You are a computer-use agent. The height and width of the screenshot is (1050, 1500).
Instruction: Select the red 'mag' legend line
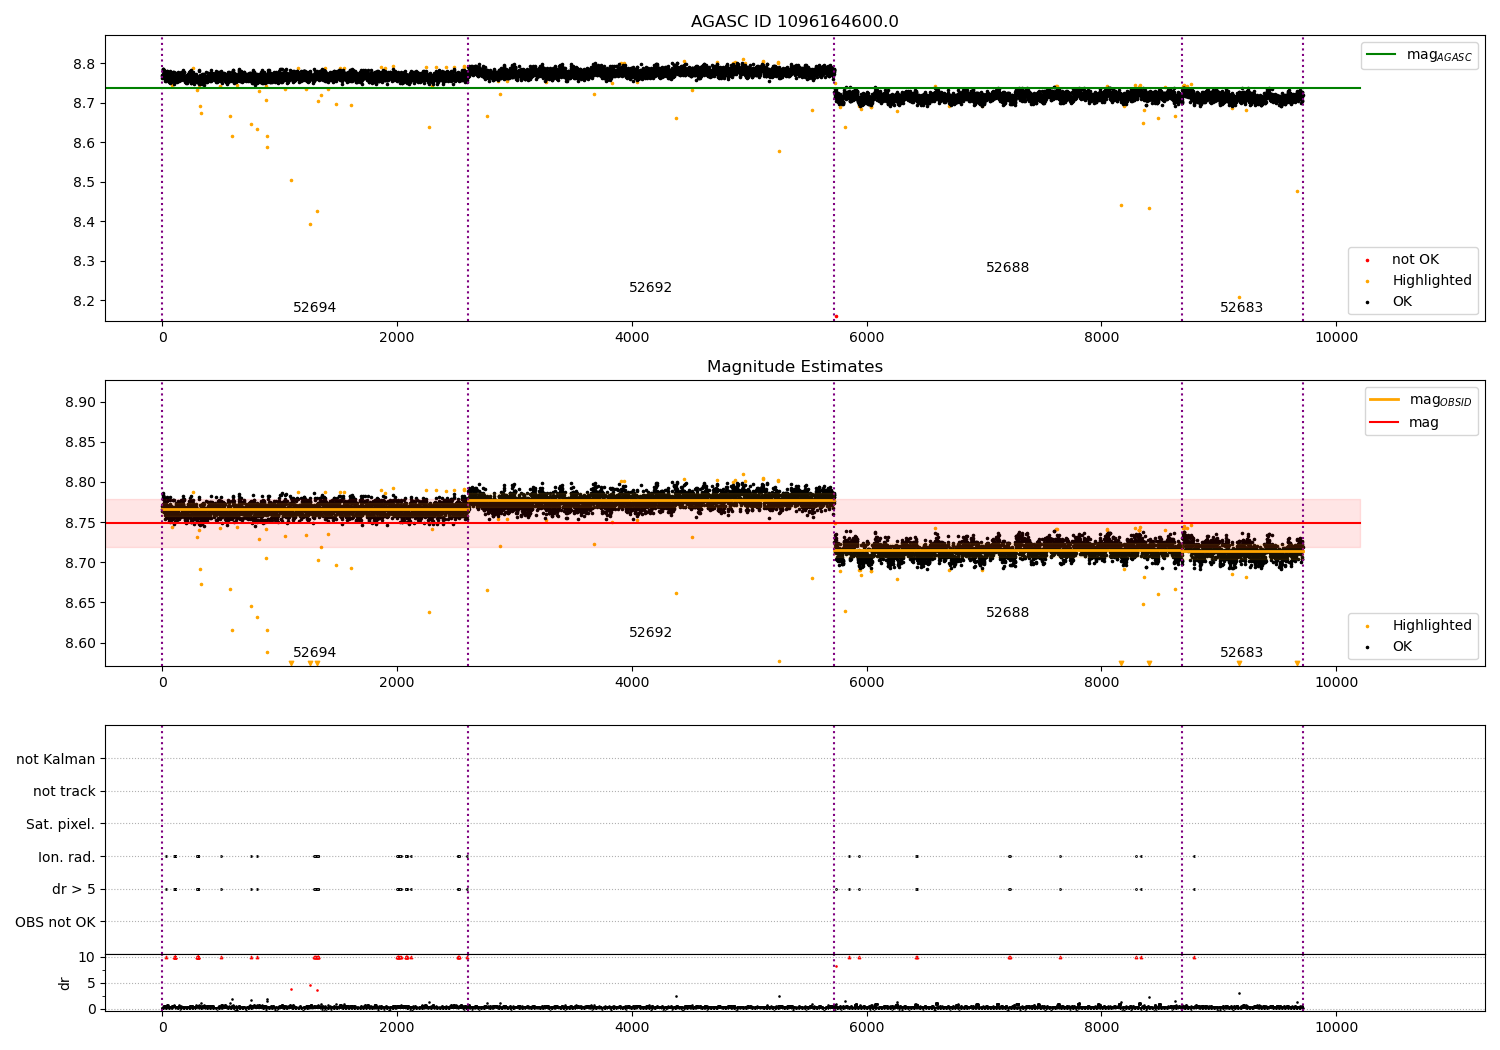[x=1385, y=422]
